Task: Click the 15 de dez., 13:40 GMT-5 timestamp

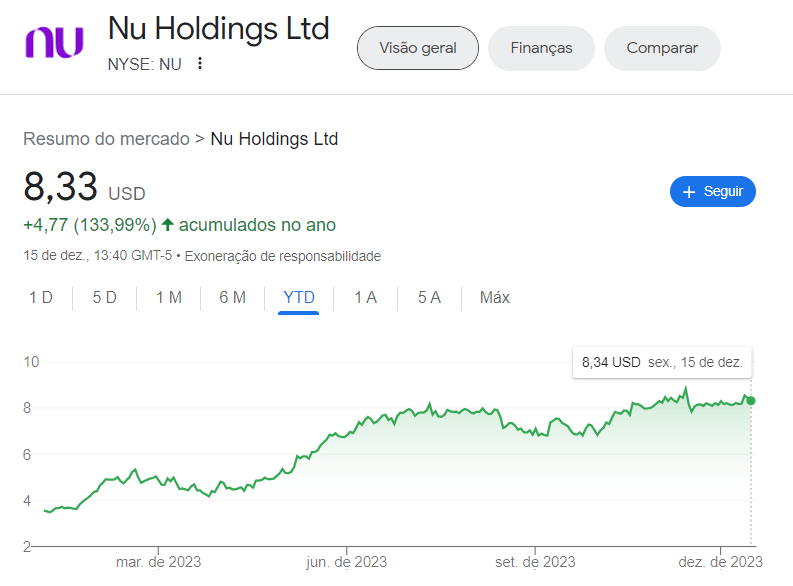Action: tap(98, 256)
